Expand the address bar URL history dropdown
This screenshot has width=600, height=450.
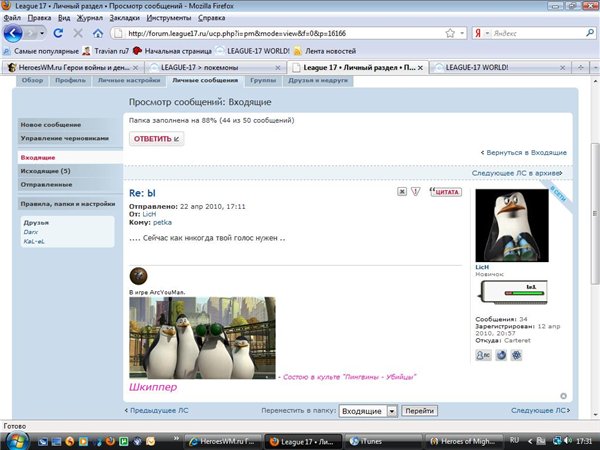(x=462, y=33)
